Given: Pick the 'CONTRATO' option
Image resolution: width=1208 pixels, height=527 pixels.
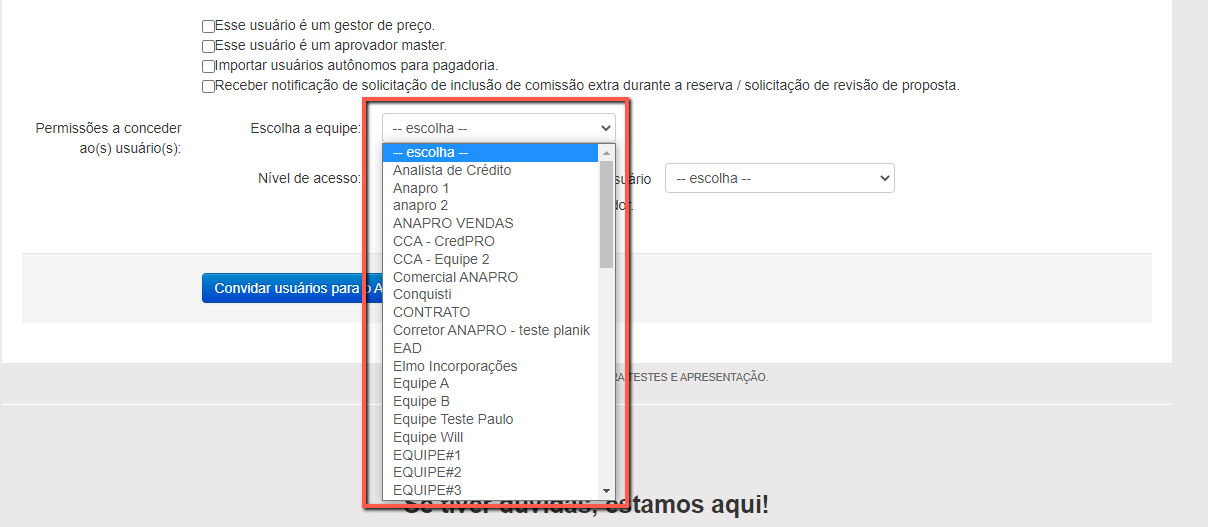Looking at the screenshot, I should 431,312.
